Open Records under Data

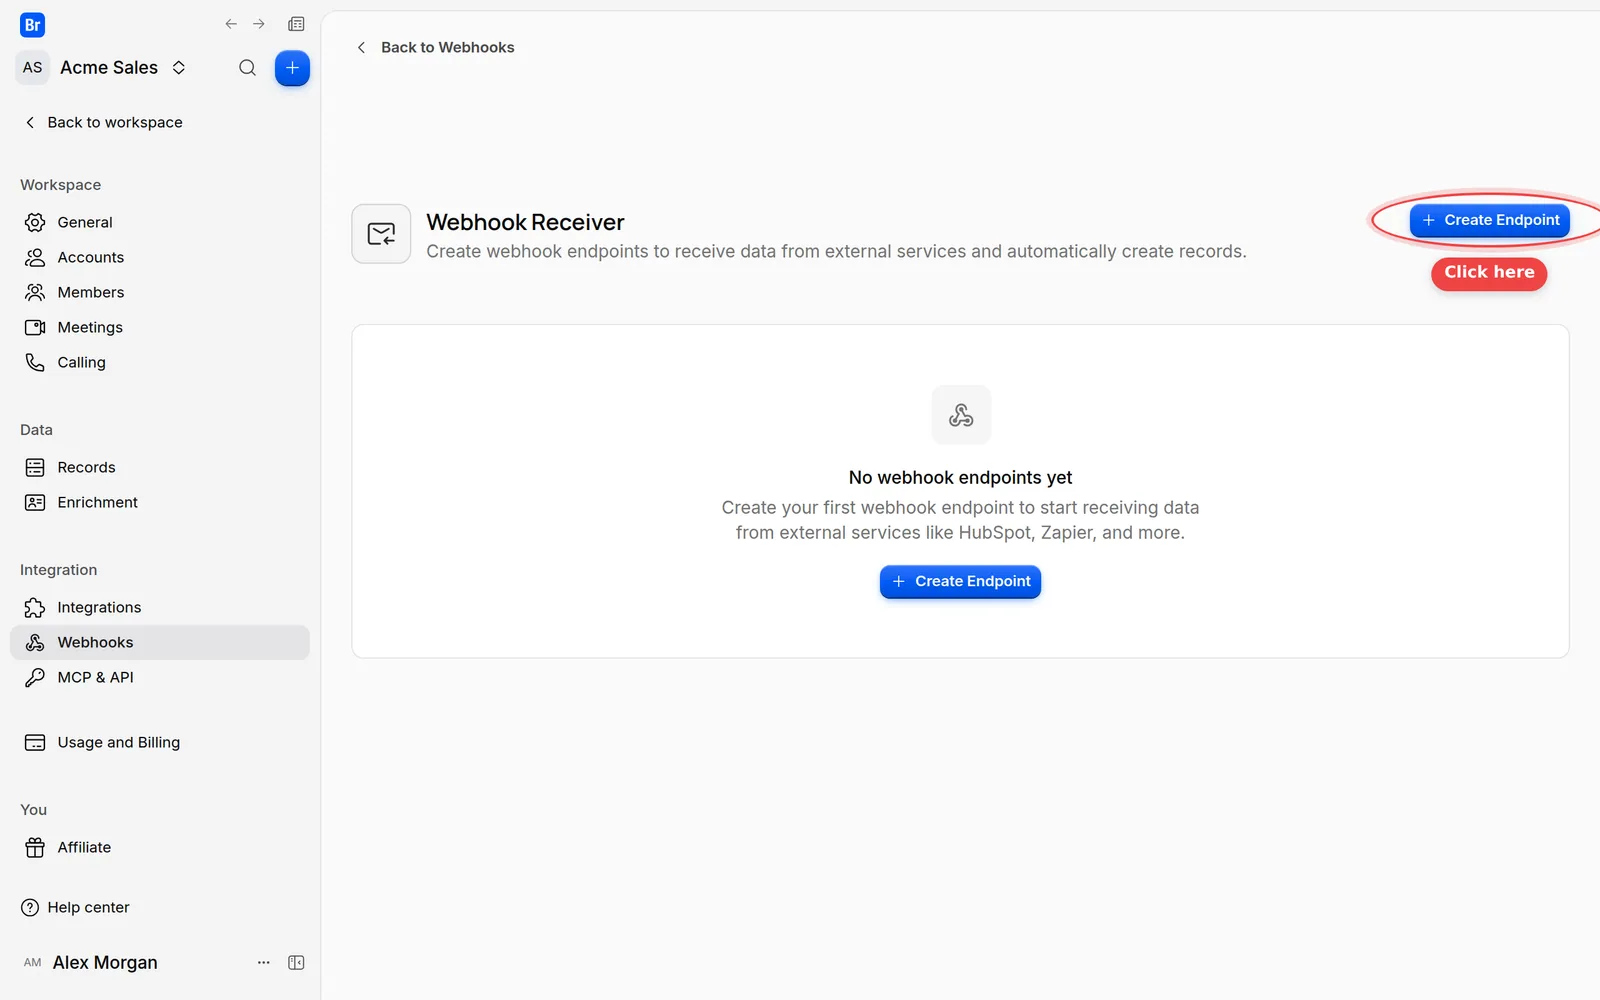pos(160,467)
